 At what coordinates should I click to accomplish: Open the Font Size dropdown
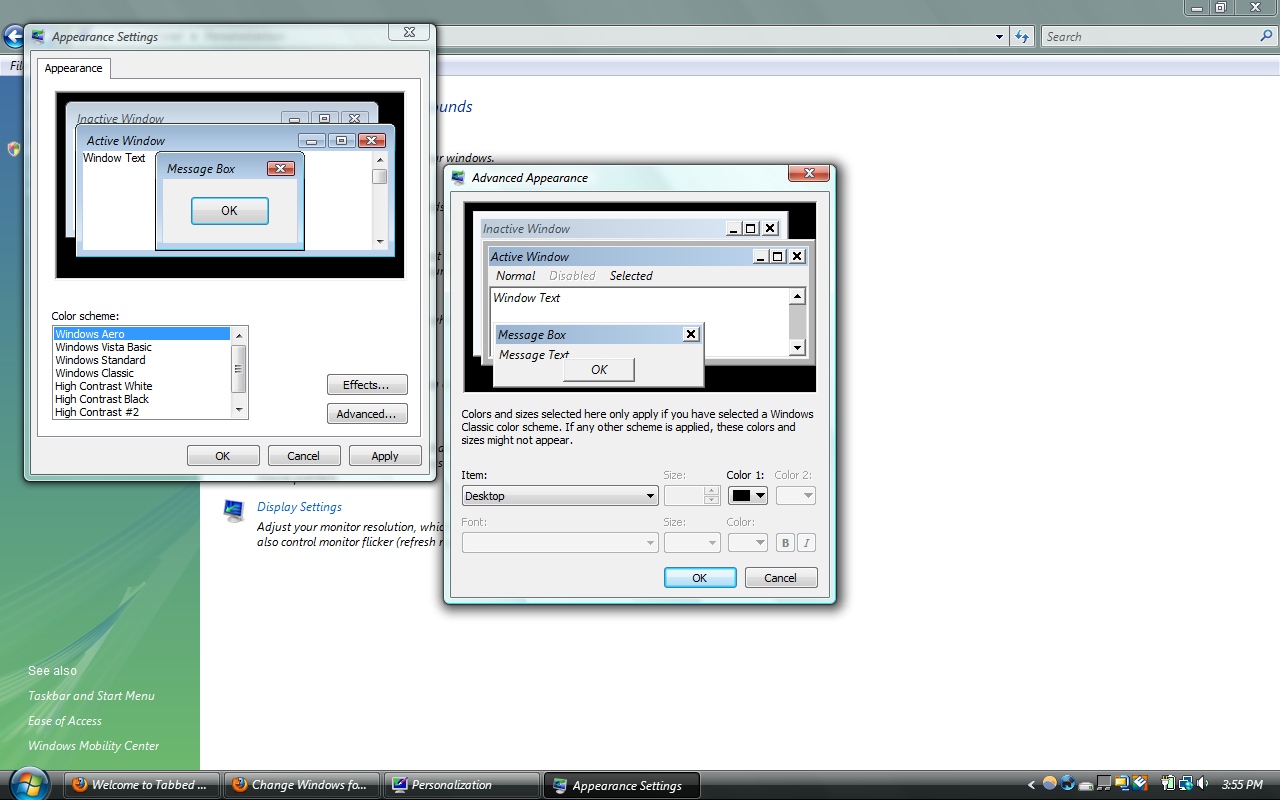692,543
